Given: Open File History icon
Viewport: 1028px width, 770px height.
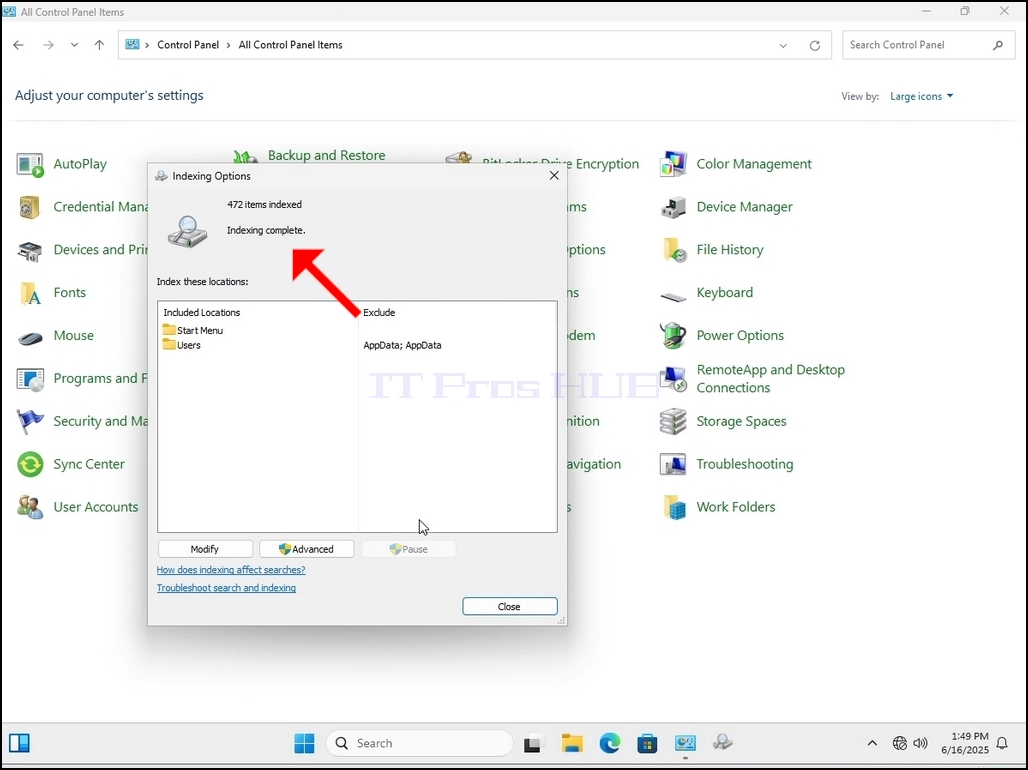Looking at the screenshot, I should click(673, 251).
